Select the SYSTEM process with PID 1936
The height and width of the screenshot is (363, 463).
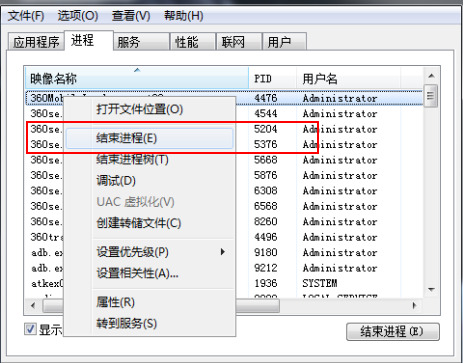(x=224, y=283)
